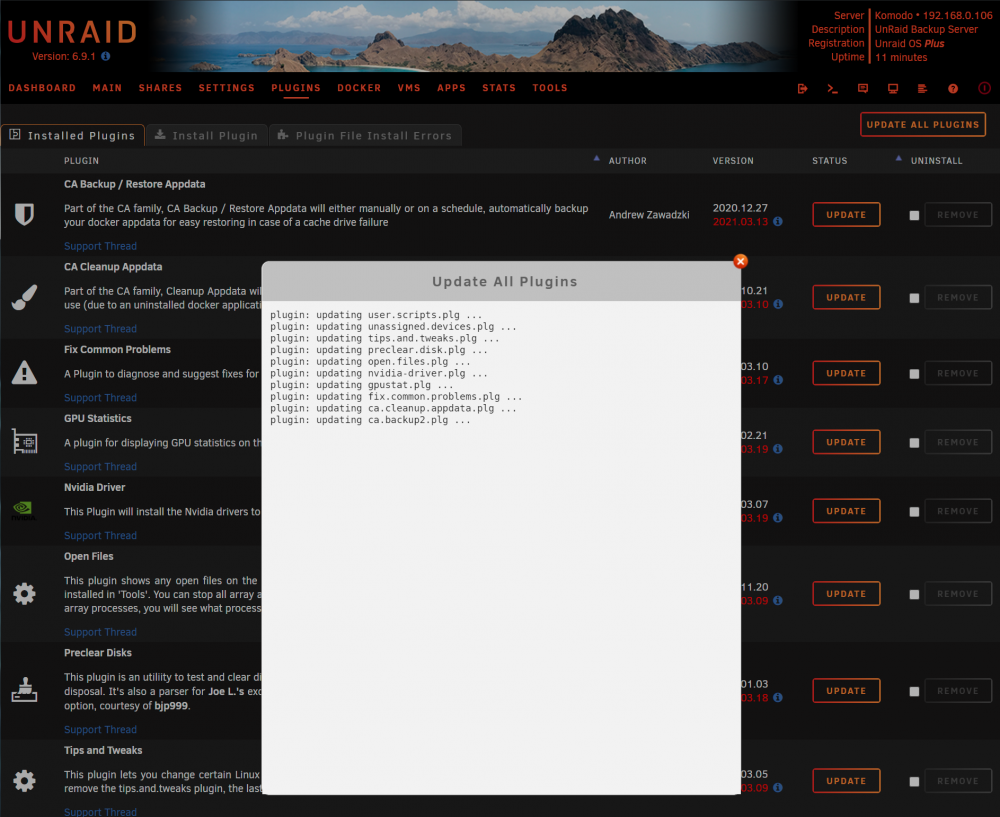The width and height of the screenshot is (1000, 817).
Task: Select the Installed Plugins tab
Action: pyautogui.click(x=73, y=135)
